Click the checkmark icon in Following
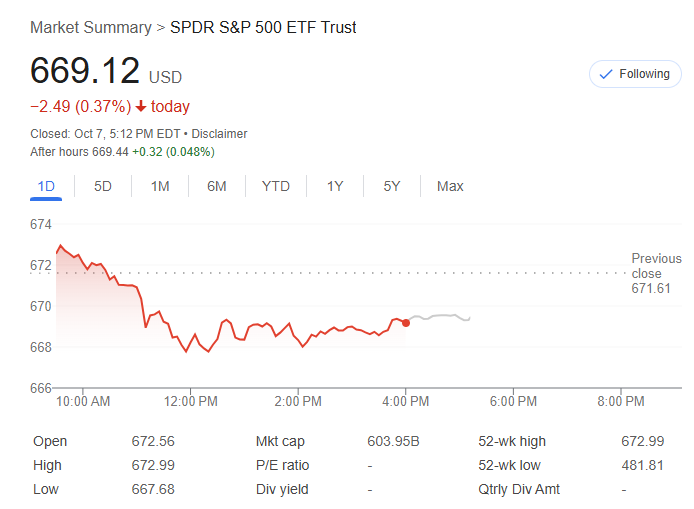694x509 pixels. [x=605, y=74]
